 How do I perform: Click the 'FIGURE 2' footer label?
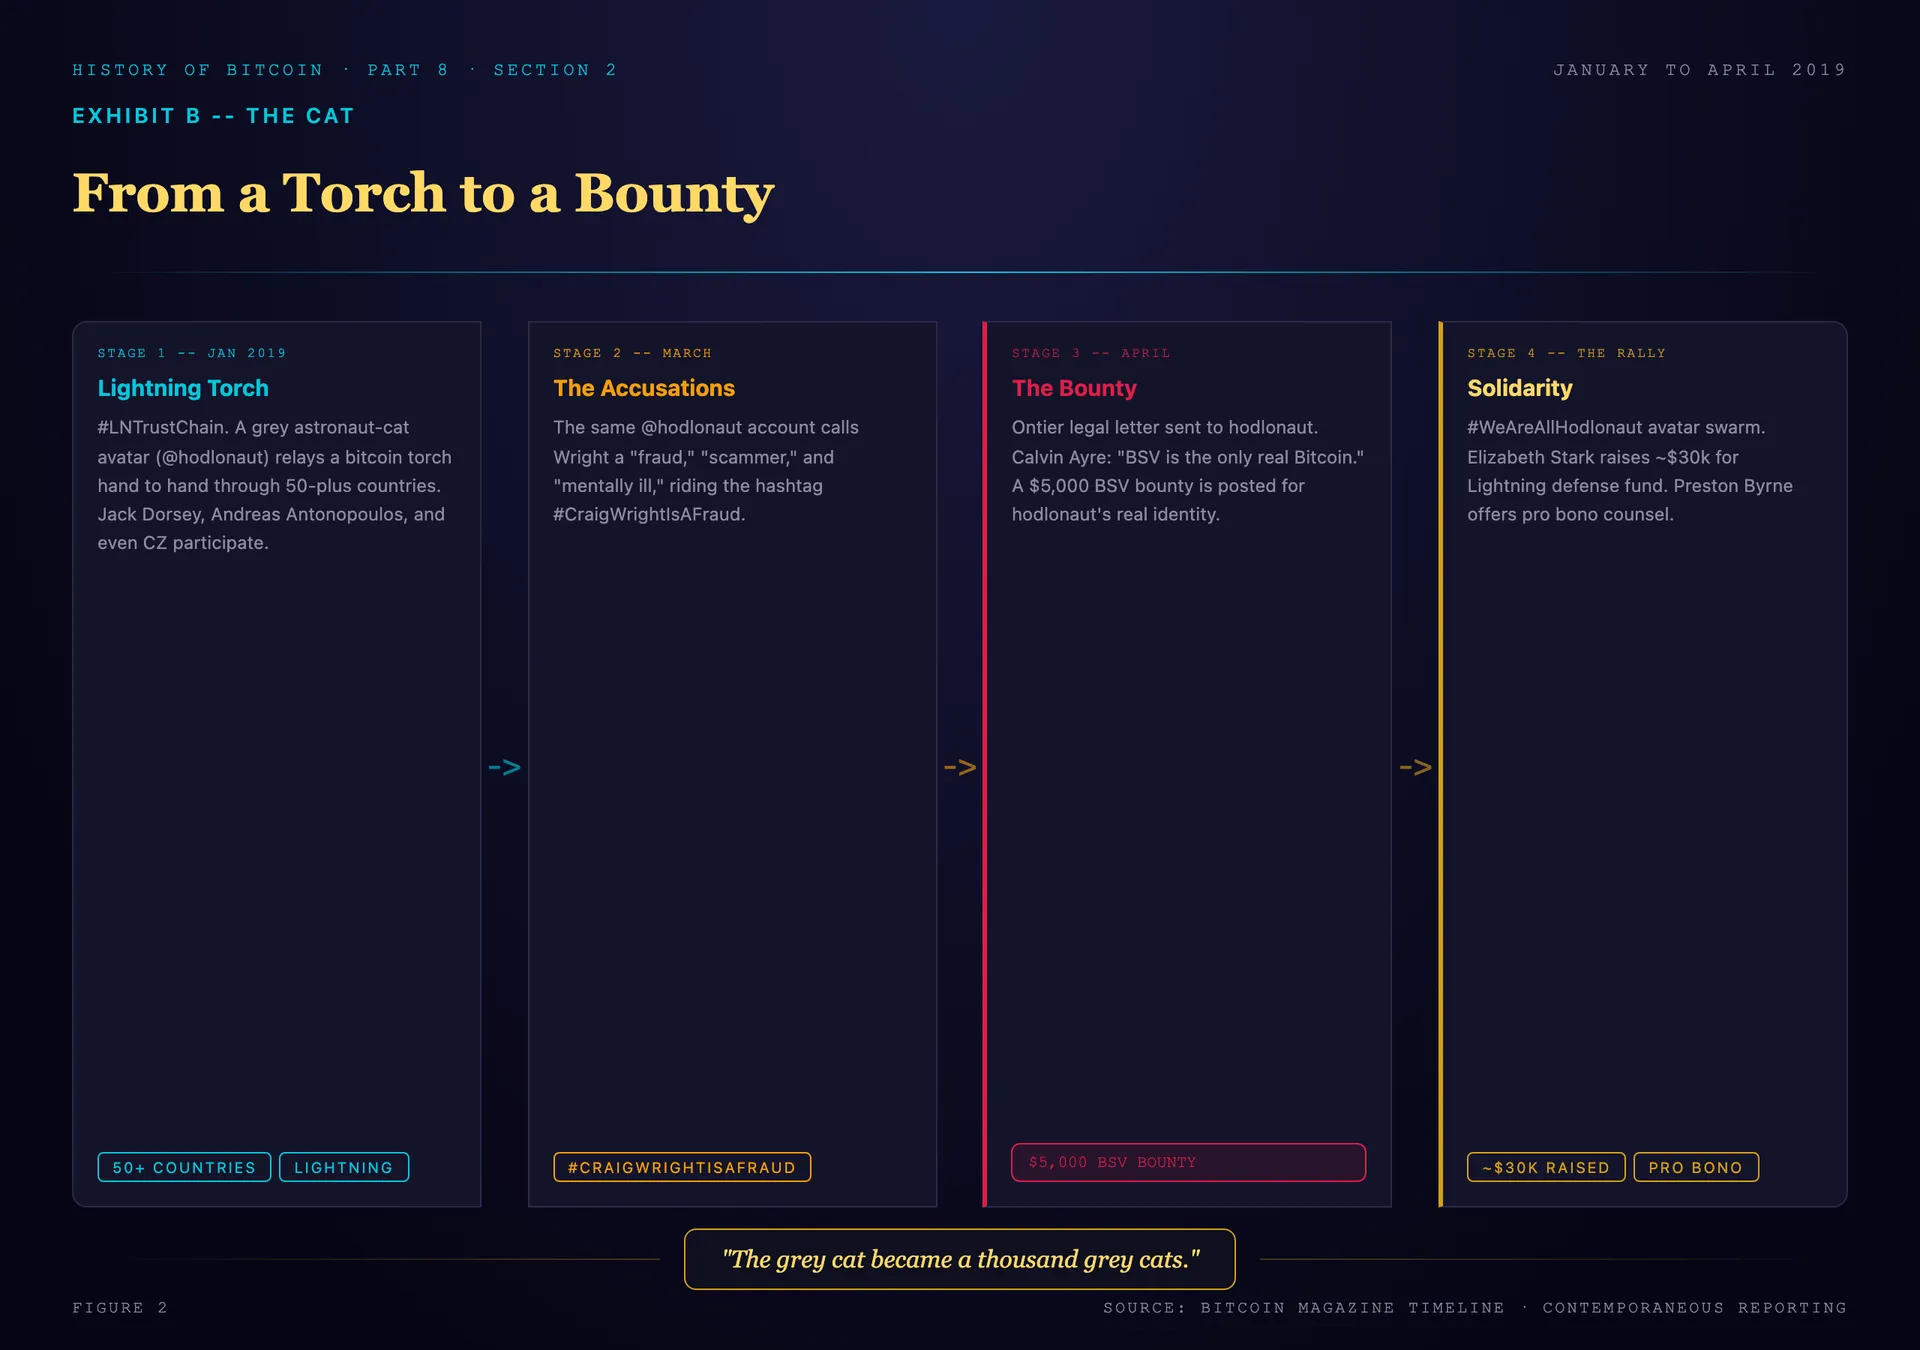click(120, 1308)
